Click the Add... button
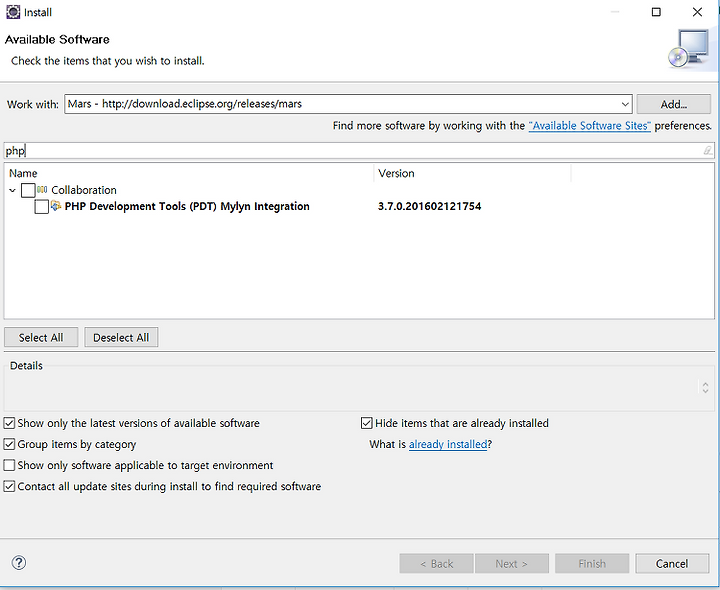The image size is (720, 590). (x=674, y=104)
